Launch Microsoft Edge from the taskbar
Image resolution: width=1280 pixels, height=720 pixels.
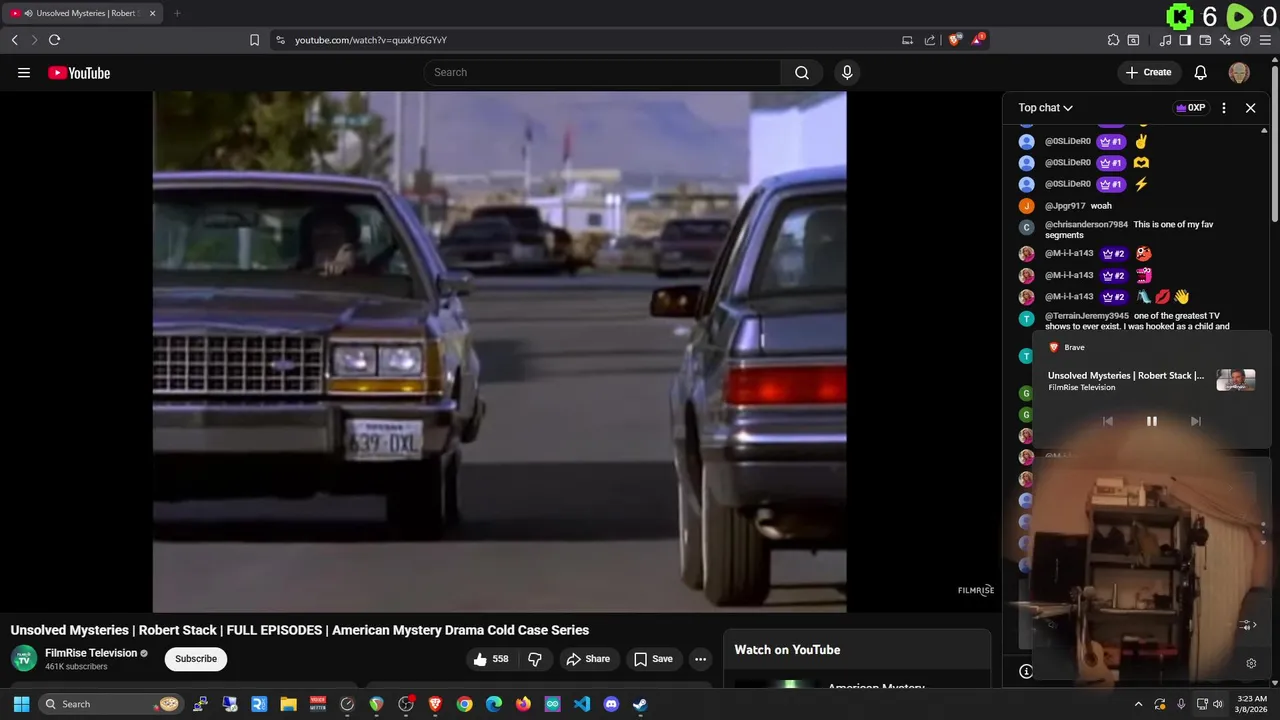click(x=494, y=704)
